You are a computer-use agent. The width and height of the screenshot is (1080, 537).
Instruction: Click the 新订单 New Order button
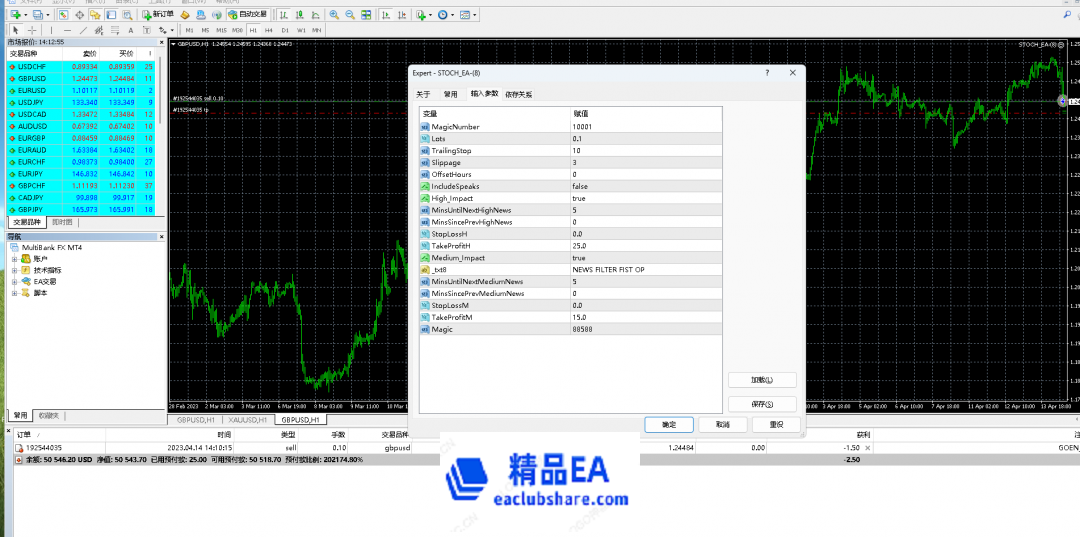(158, 14)
